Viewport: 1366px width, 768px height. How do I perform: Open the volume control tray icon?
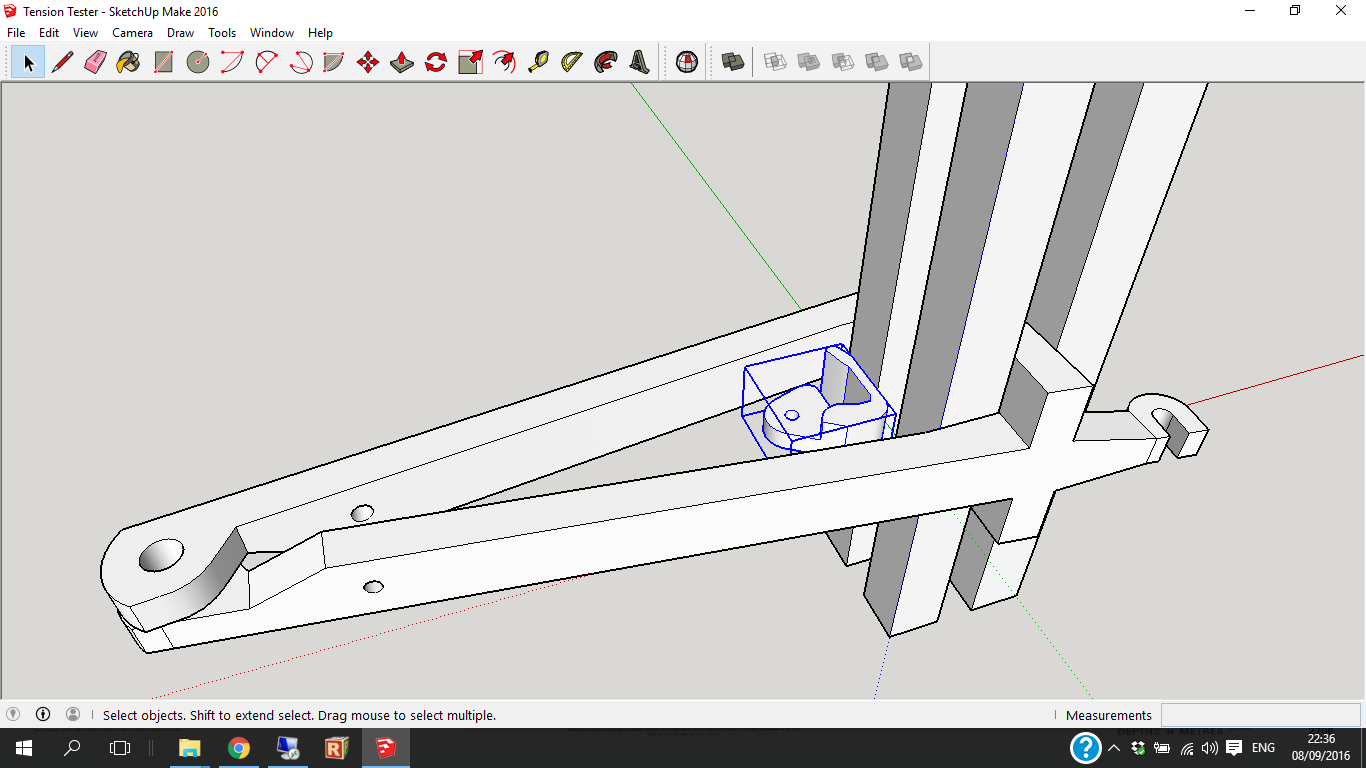[x=1210, y=748]
